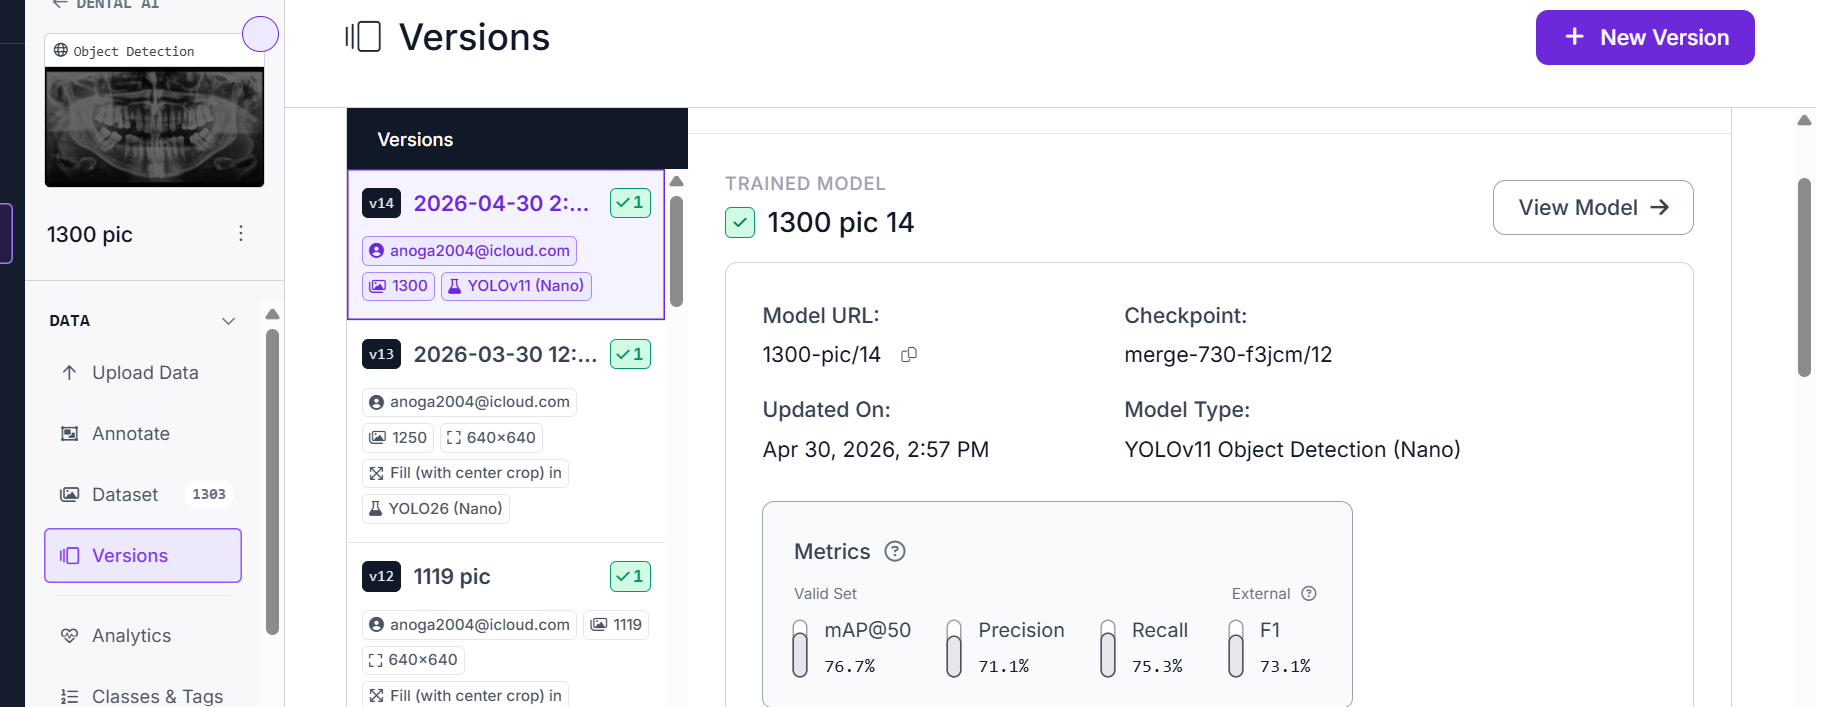Click the v13 trained model checkmark badge
The height and width of the screenshot is (707, 1827).
pos(630,354)
